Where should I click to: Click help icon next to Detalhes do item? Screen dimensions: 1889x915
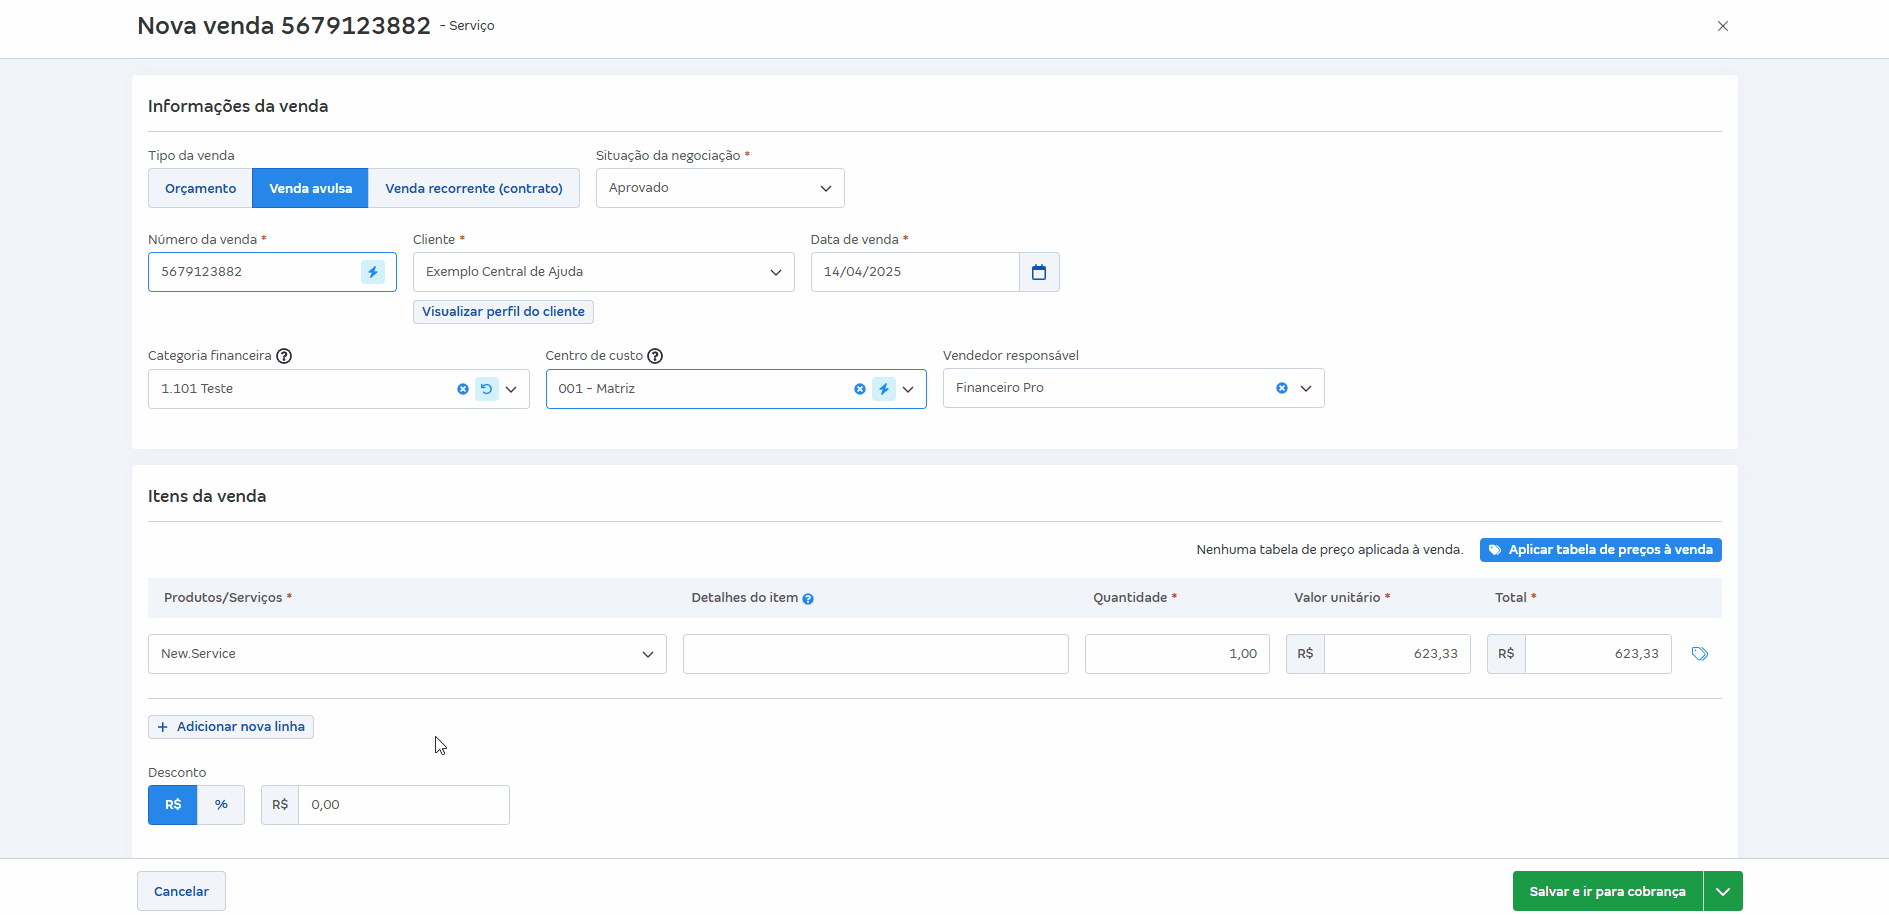tap(808, 599)
